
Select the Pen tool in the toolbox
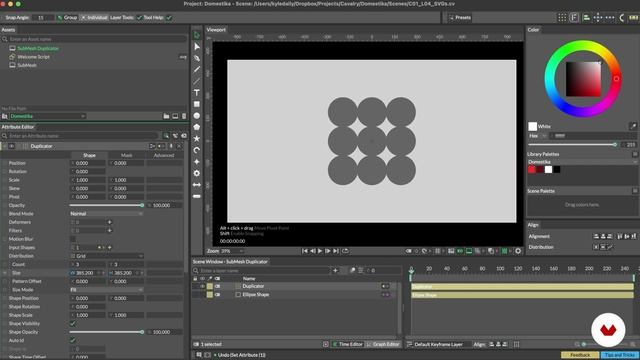[x=197, y=58]
